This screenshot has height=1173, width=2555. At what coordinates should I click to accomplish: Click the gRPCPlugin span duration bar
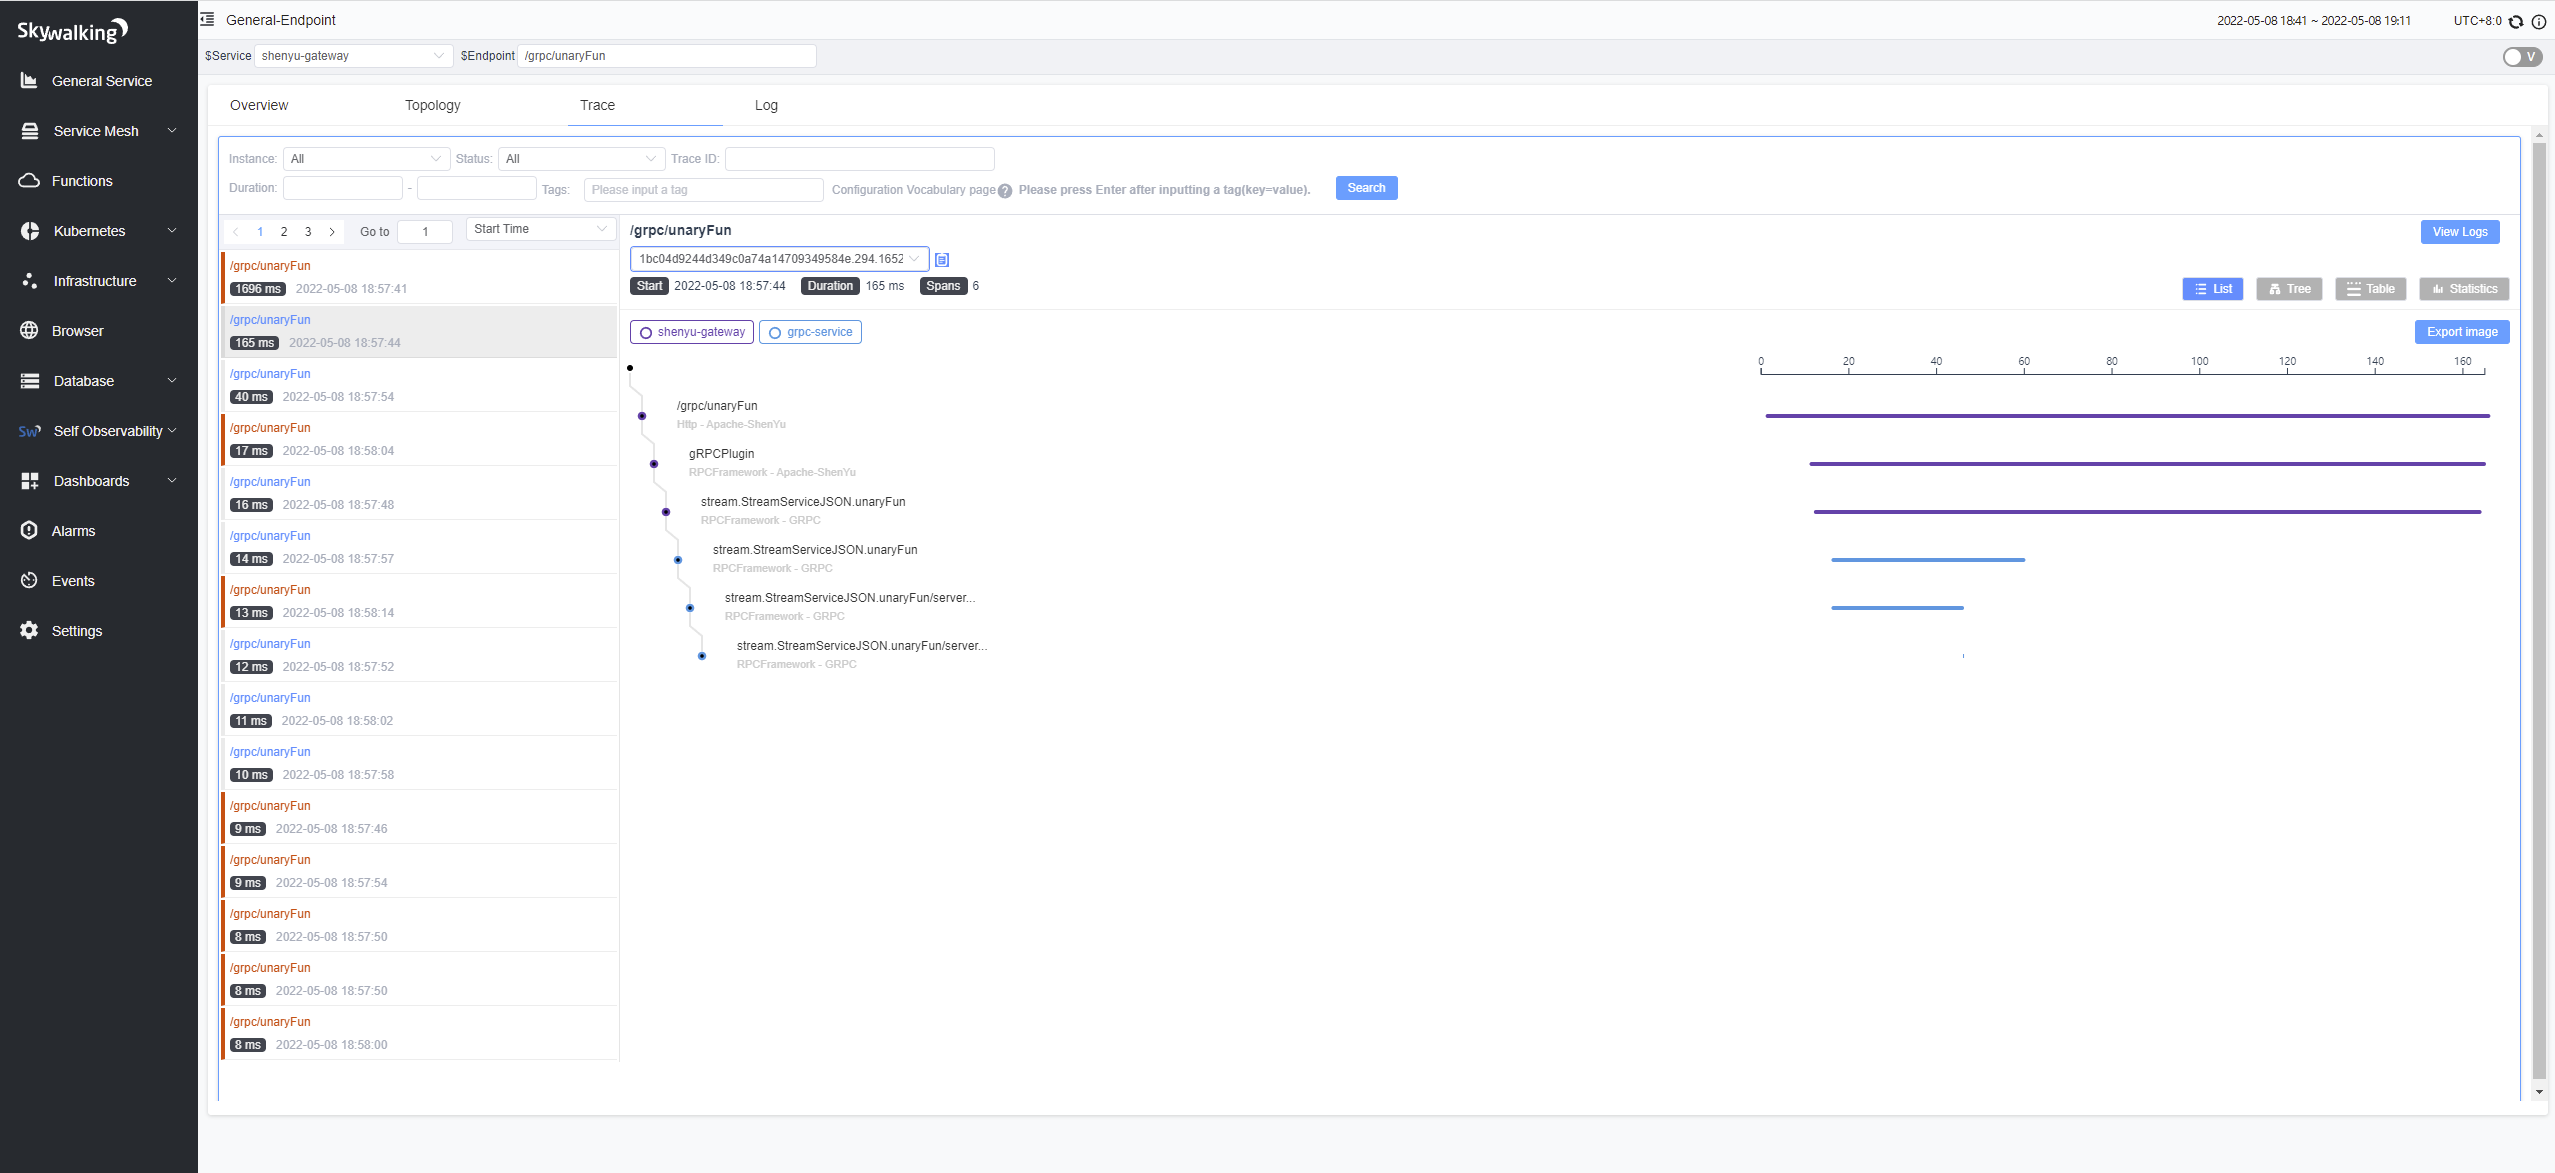click(2146, 464)
